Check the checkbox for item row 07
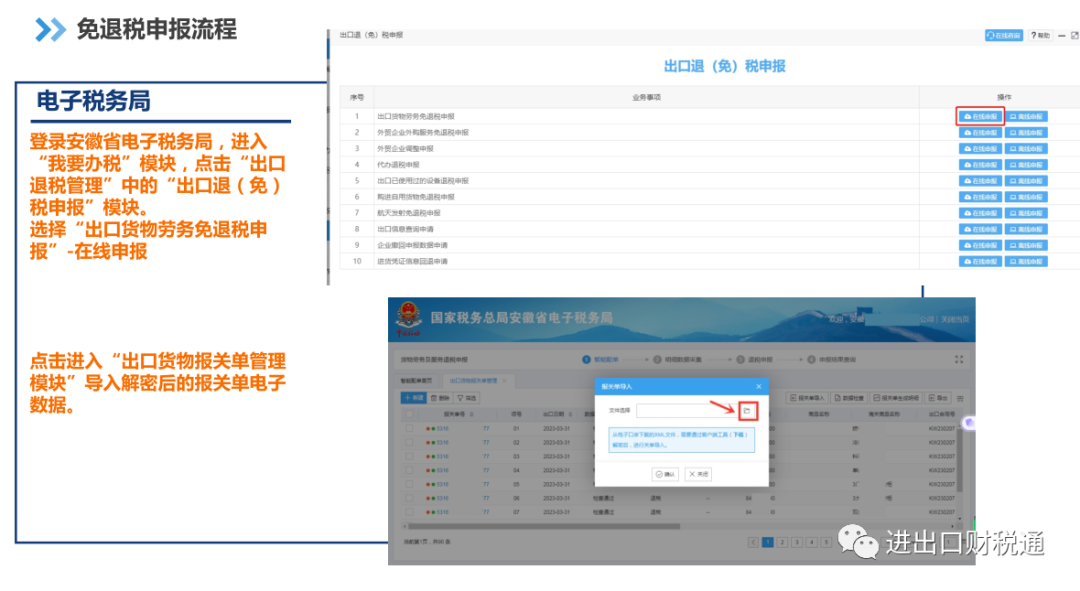 (409, 512)
